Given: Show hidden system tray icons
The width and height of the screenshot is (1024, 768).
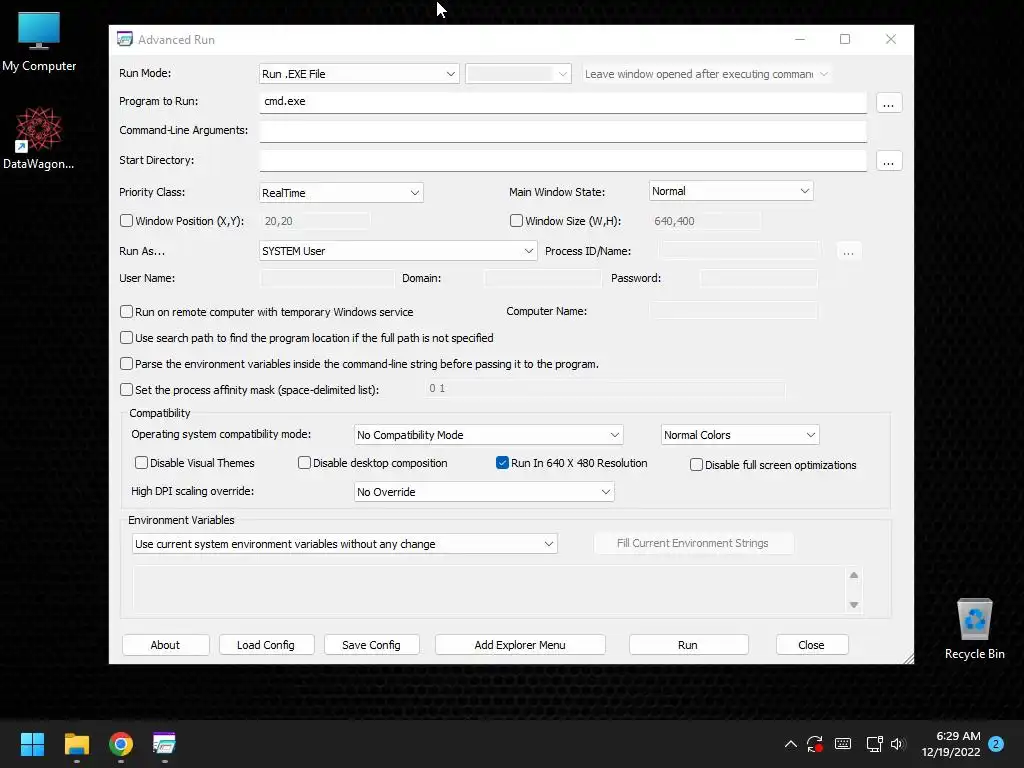Looking at the screenshot, I should [790, 744].
